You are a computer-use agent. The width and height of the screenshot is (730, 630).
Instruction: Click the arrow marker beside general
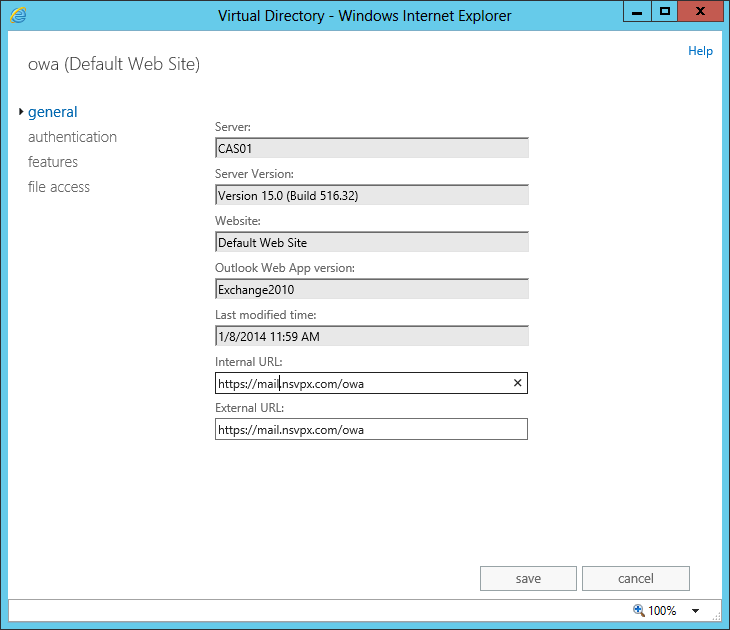(21, 112)
